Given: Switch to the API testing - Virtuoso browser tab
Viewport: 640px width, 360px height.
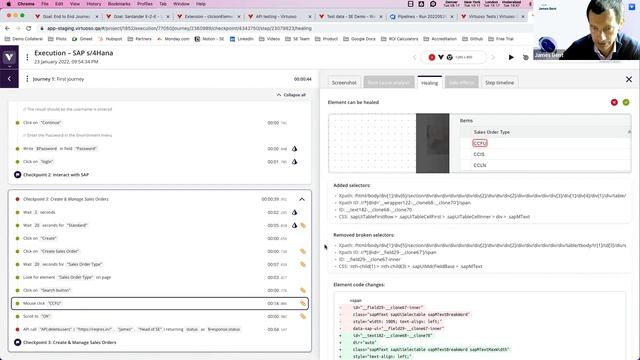Looking at the screenshot, I should [x=279, y=16].
